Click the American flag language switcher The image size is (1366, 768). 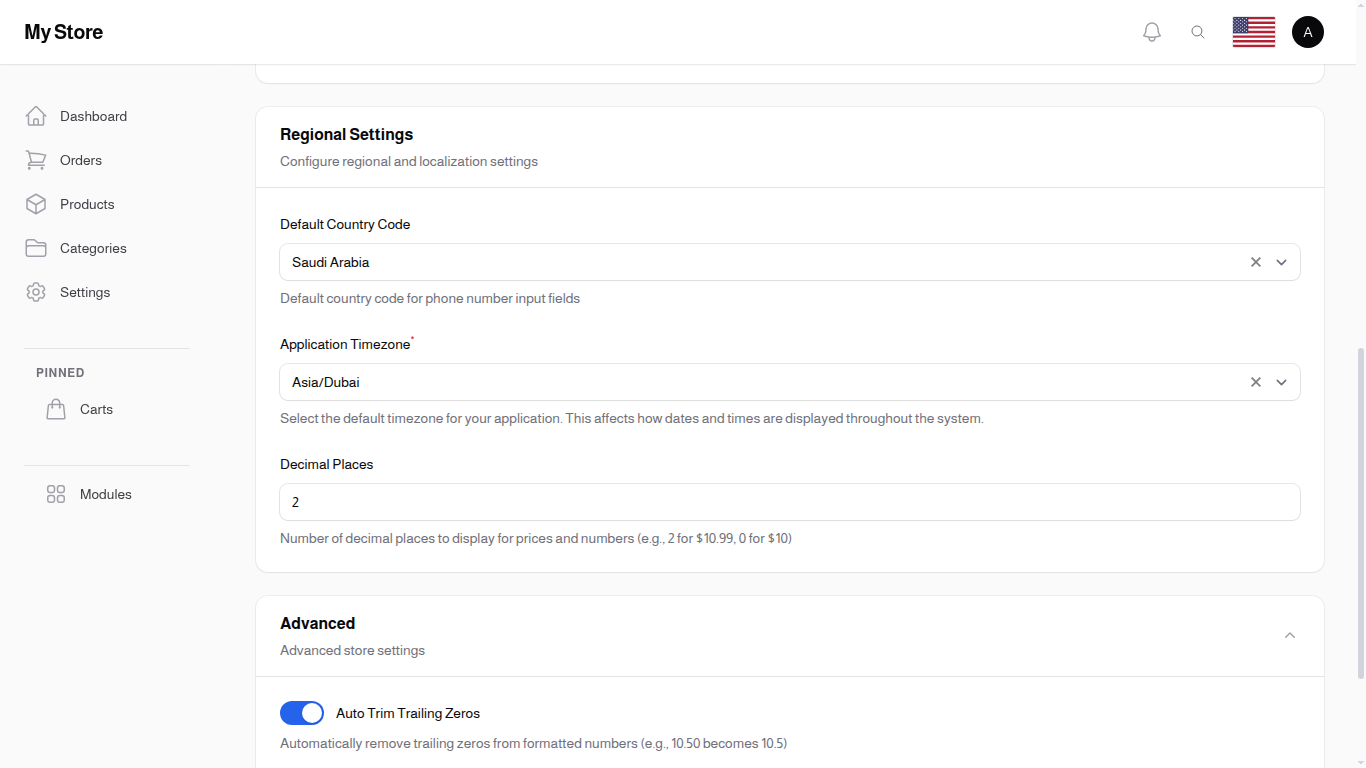(1253, 31)
